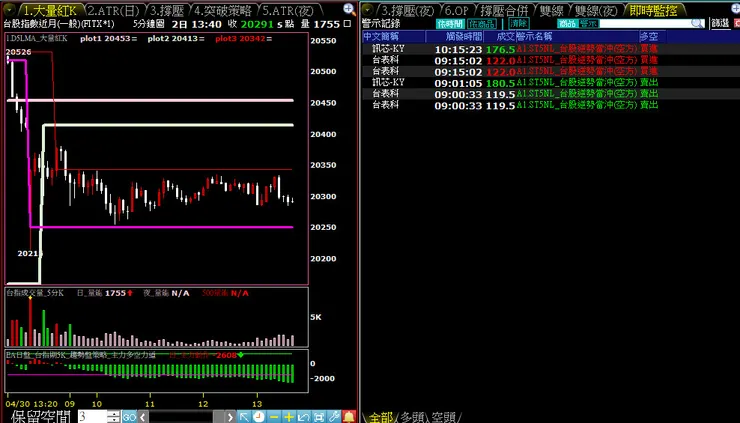Open the 4.突破策略 tab
Image resolution: width=740 pixels, height=423 pixels.
pyautogui.click(x=223, y=10)
